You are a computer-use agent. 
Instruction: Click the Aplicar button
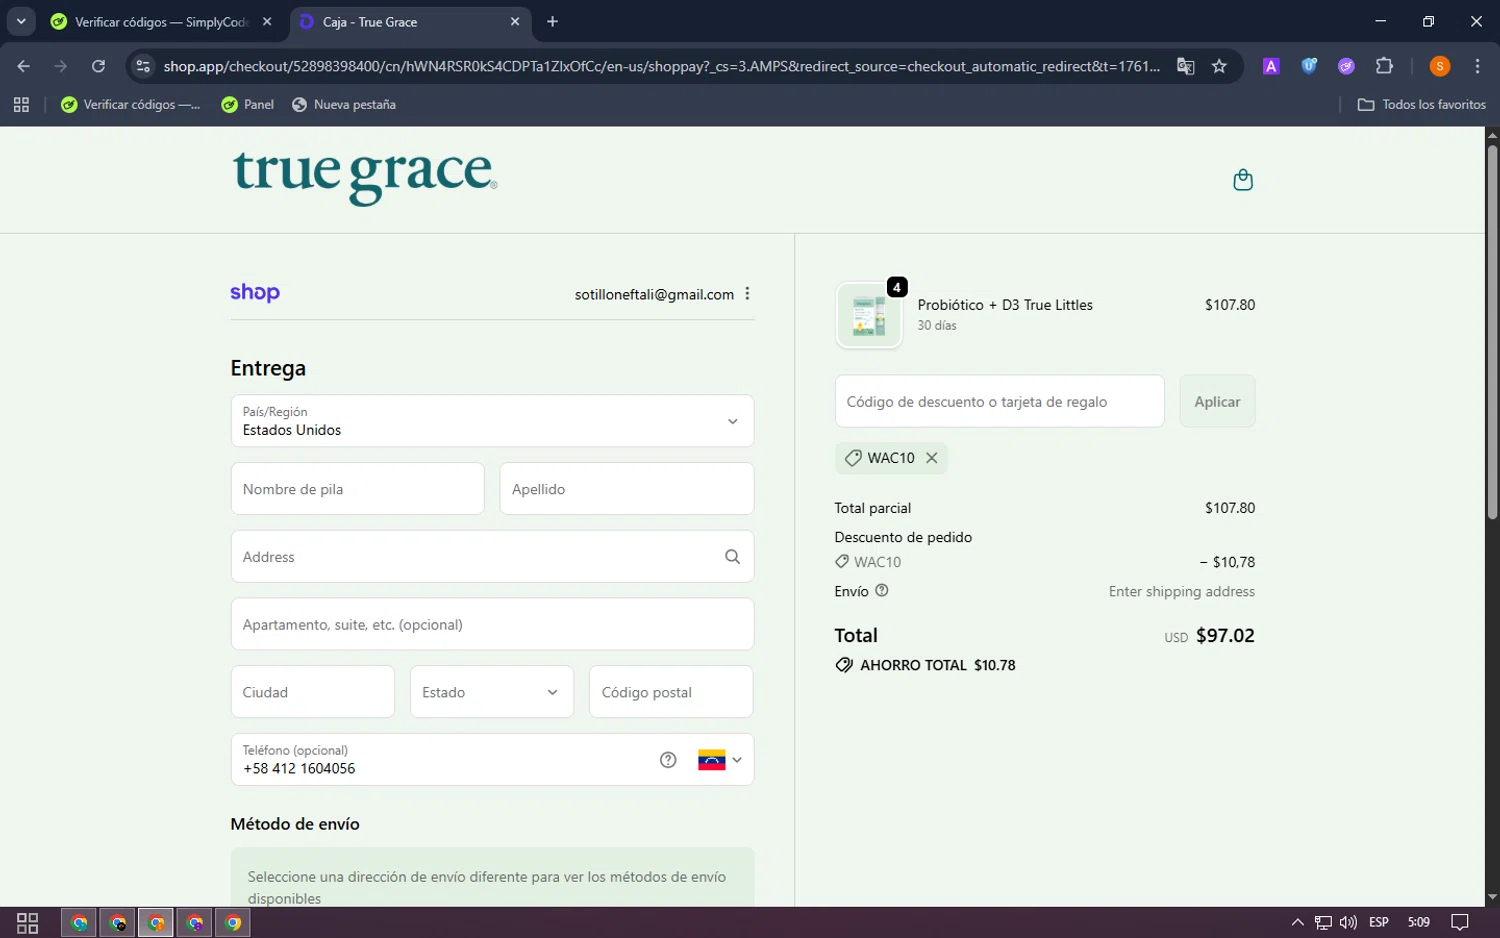click(x=1217, y=401)
